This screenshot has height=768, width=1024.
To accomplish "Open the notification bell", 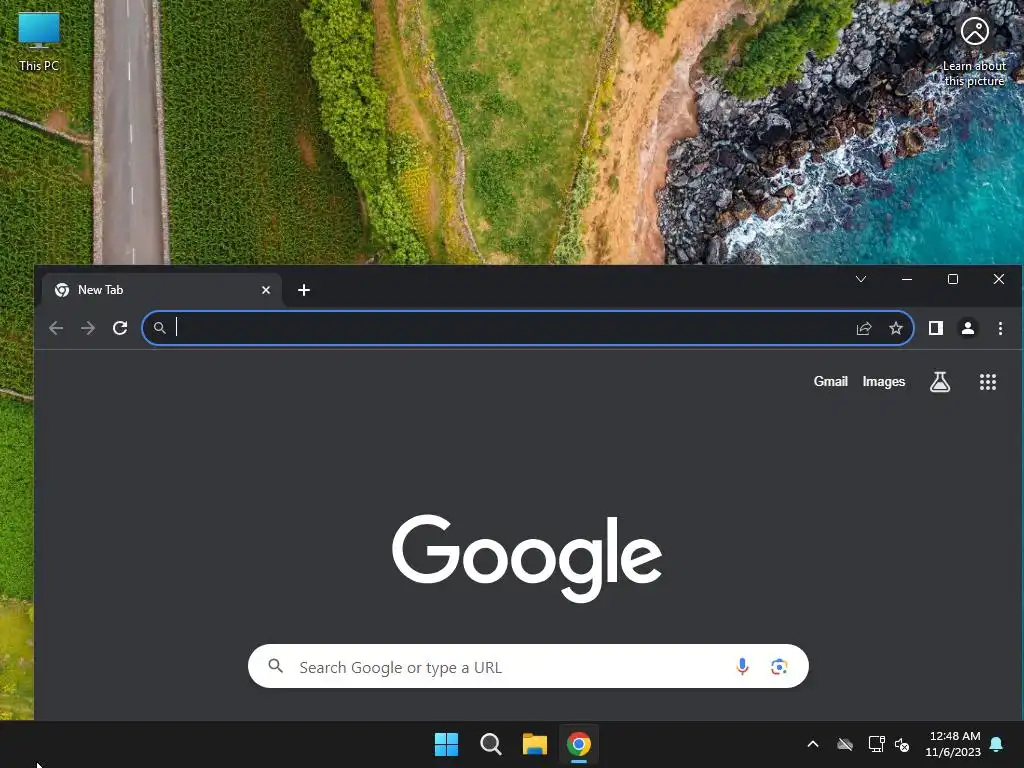I will click(997, 744).
